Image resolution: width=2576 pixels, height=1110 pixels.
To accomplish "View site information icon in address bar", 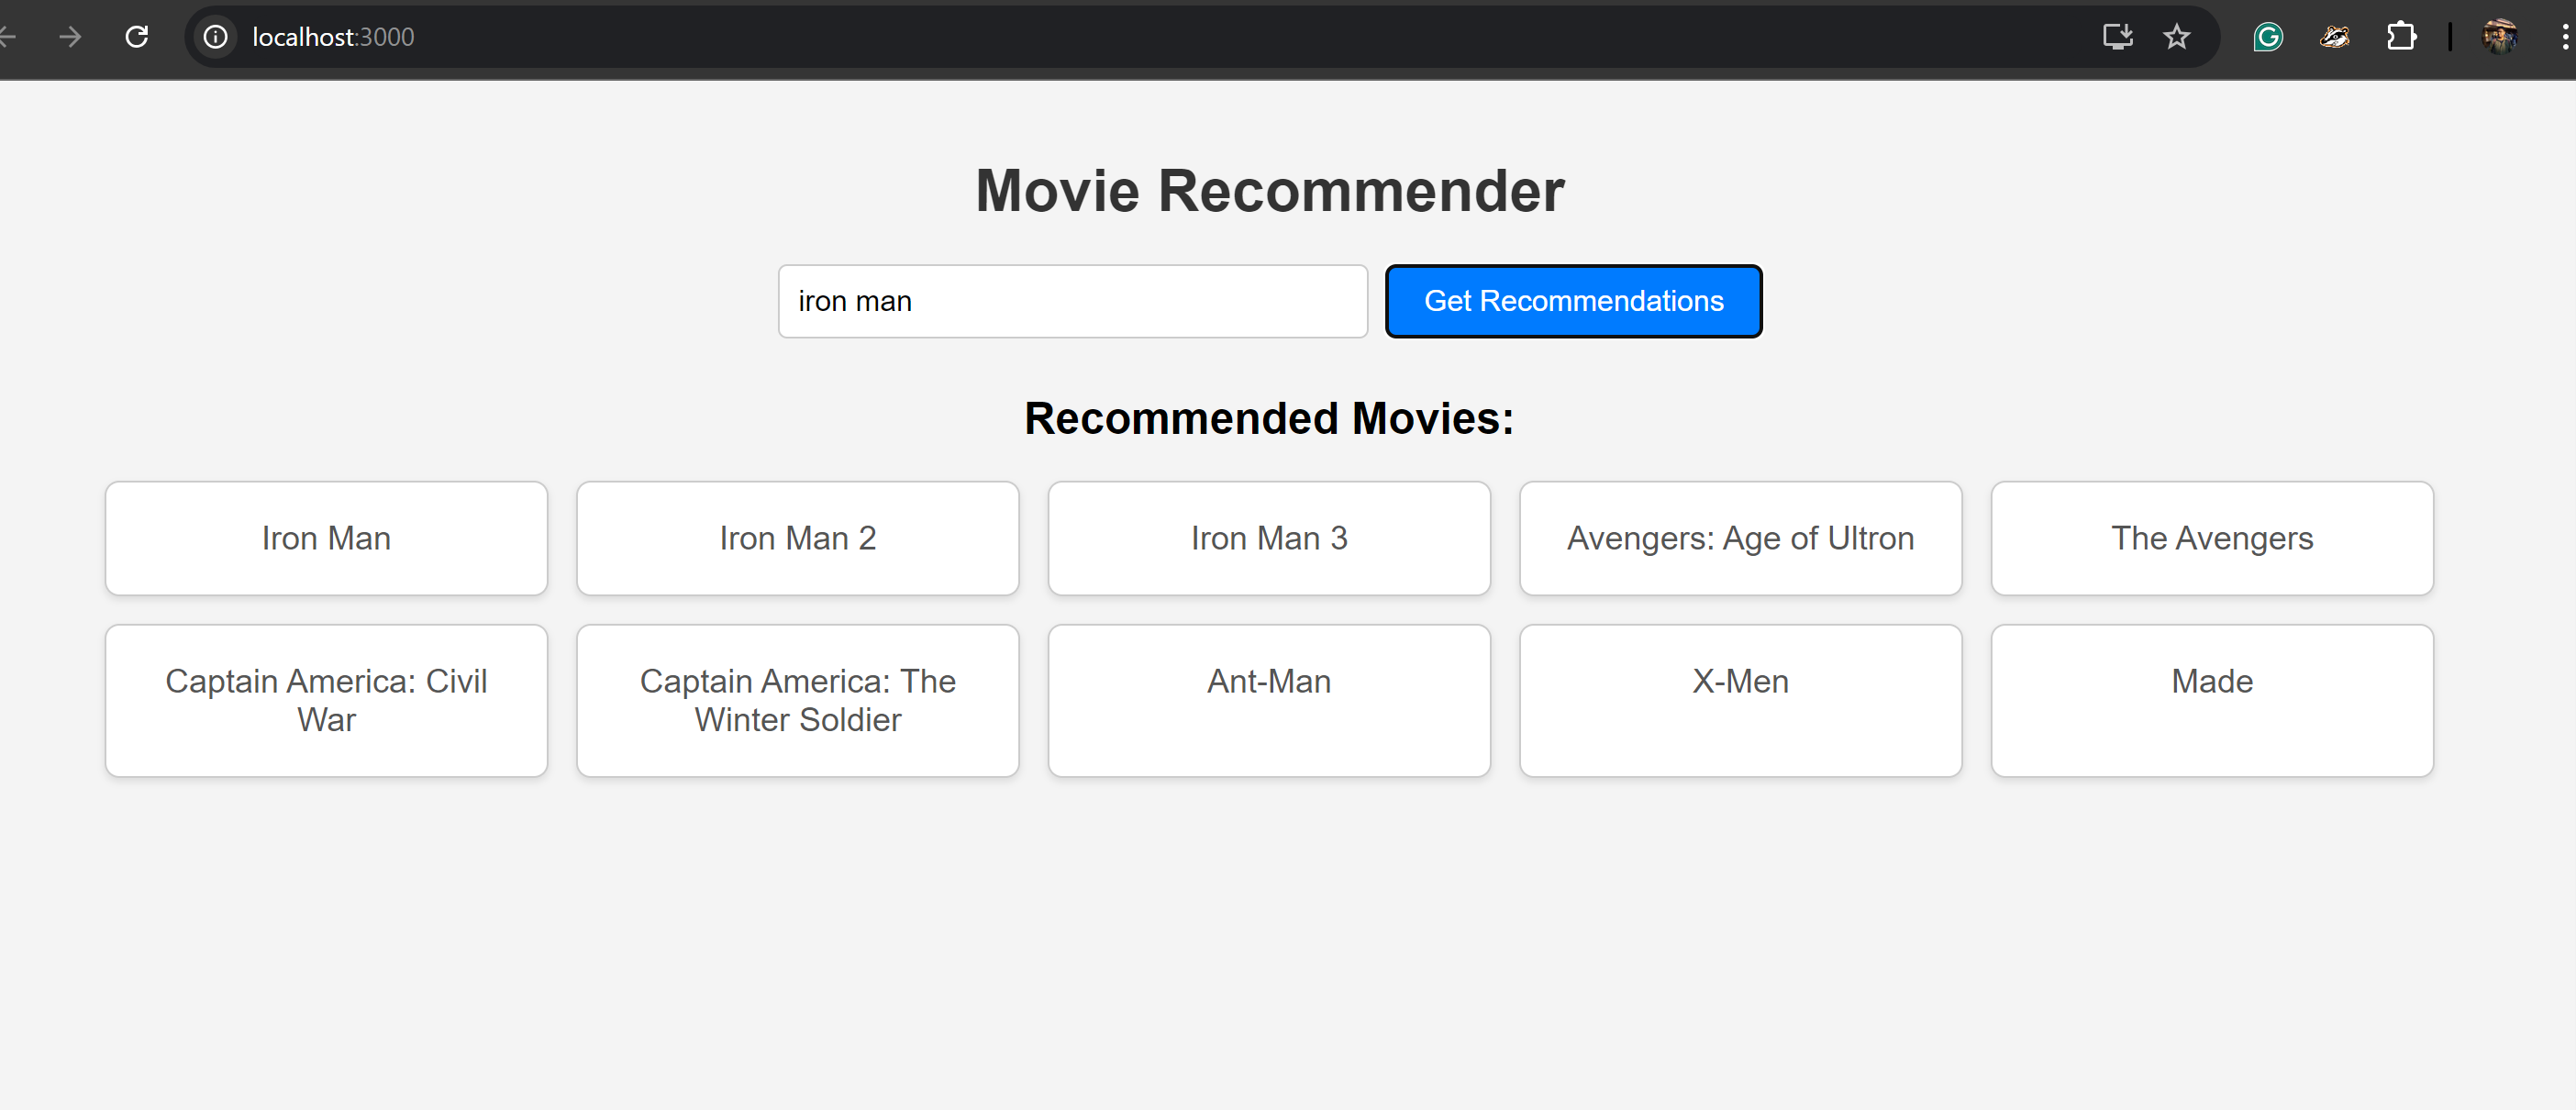I will pyautogui.click(x=215, y=37).
